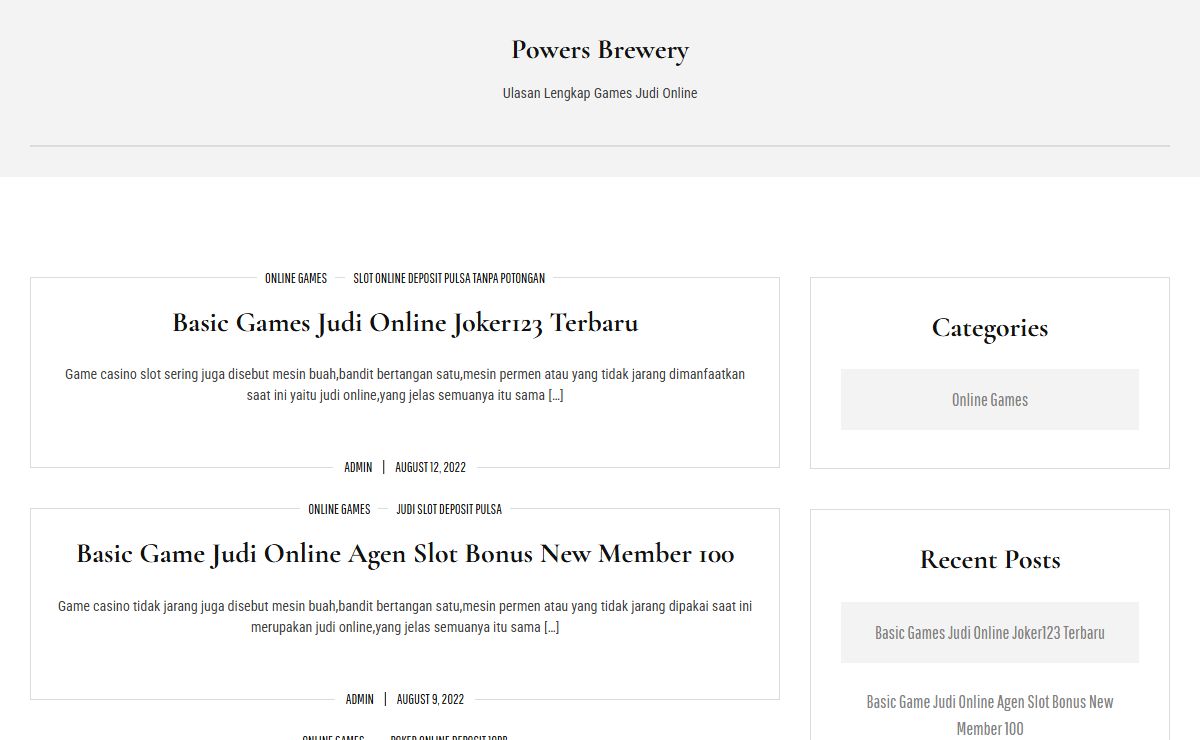Click Admin author under Agen Slot post
This screenshot has height=740, width=1200.
click(x=359, y=699)
